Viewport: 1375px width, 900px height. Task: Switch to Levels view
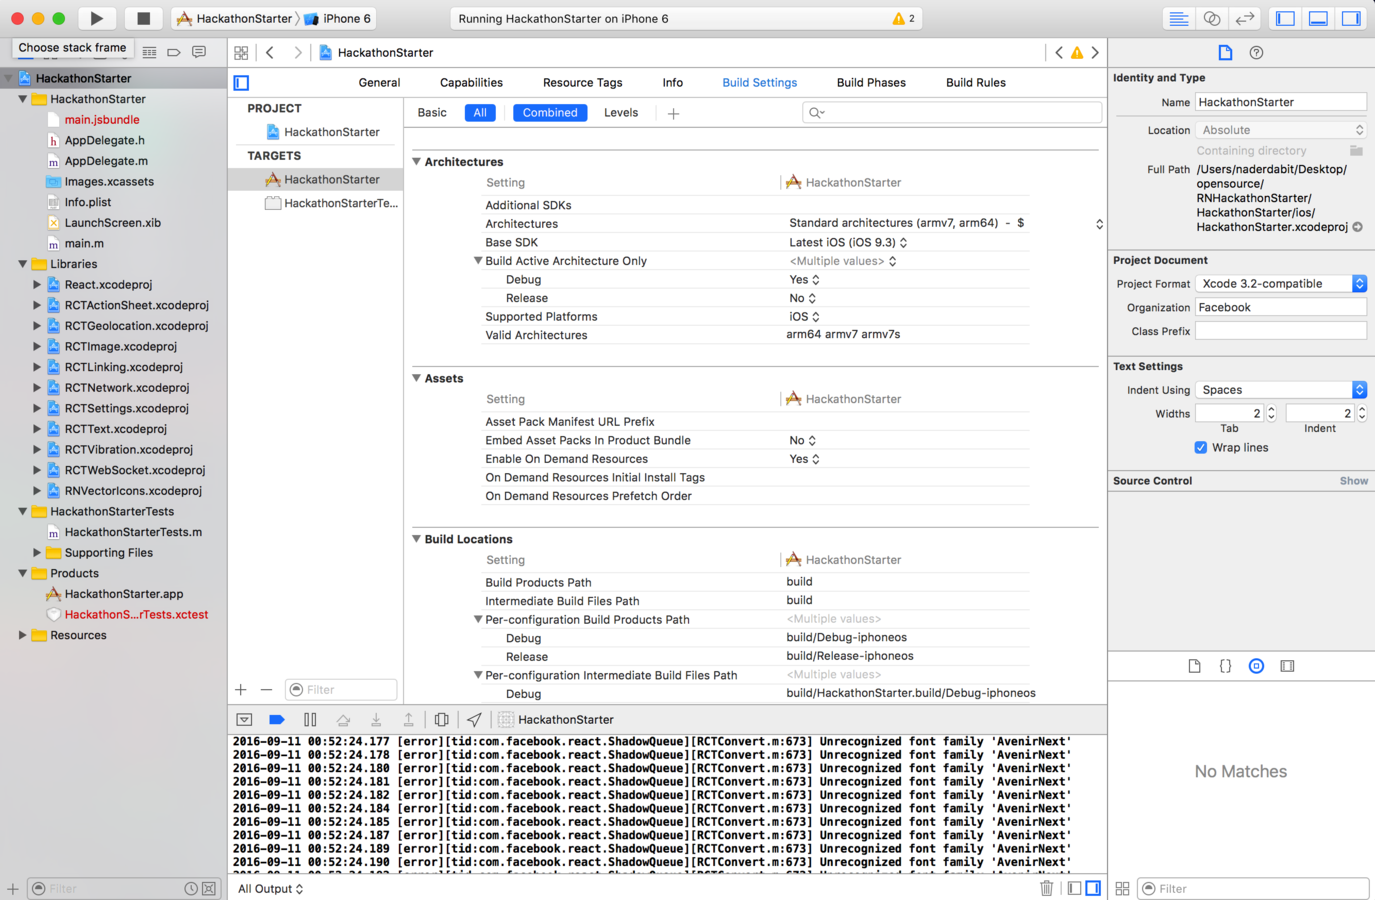coord(621,113)
